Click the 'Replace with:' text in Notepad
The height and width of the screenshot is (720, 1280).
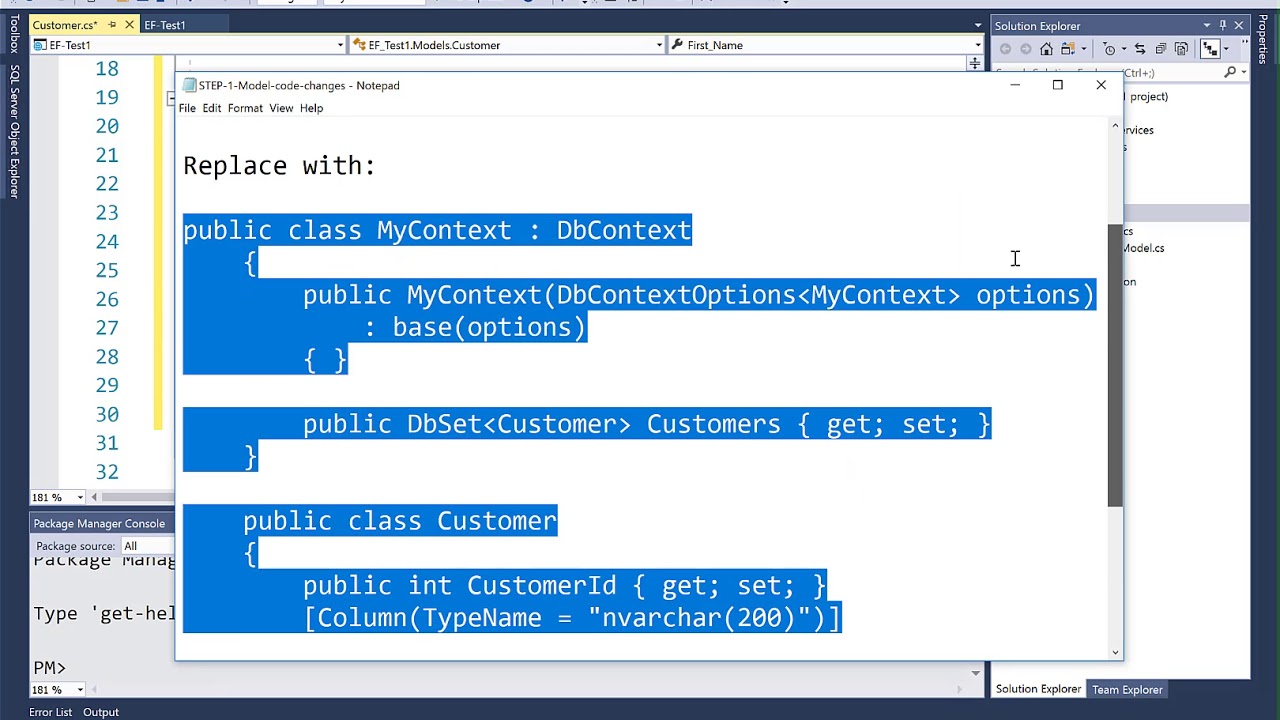coord(279,166)
